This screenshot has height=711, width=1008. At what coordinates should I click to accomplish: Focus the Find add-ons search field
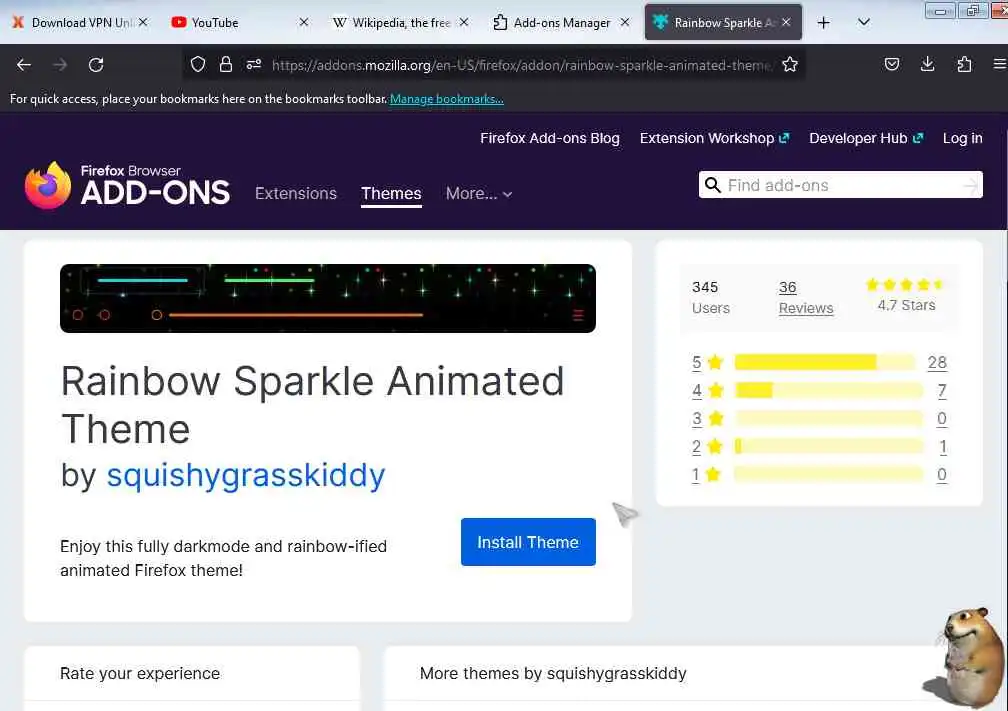[x=840, y=185]
